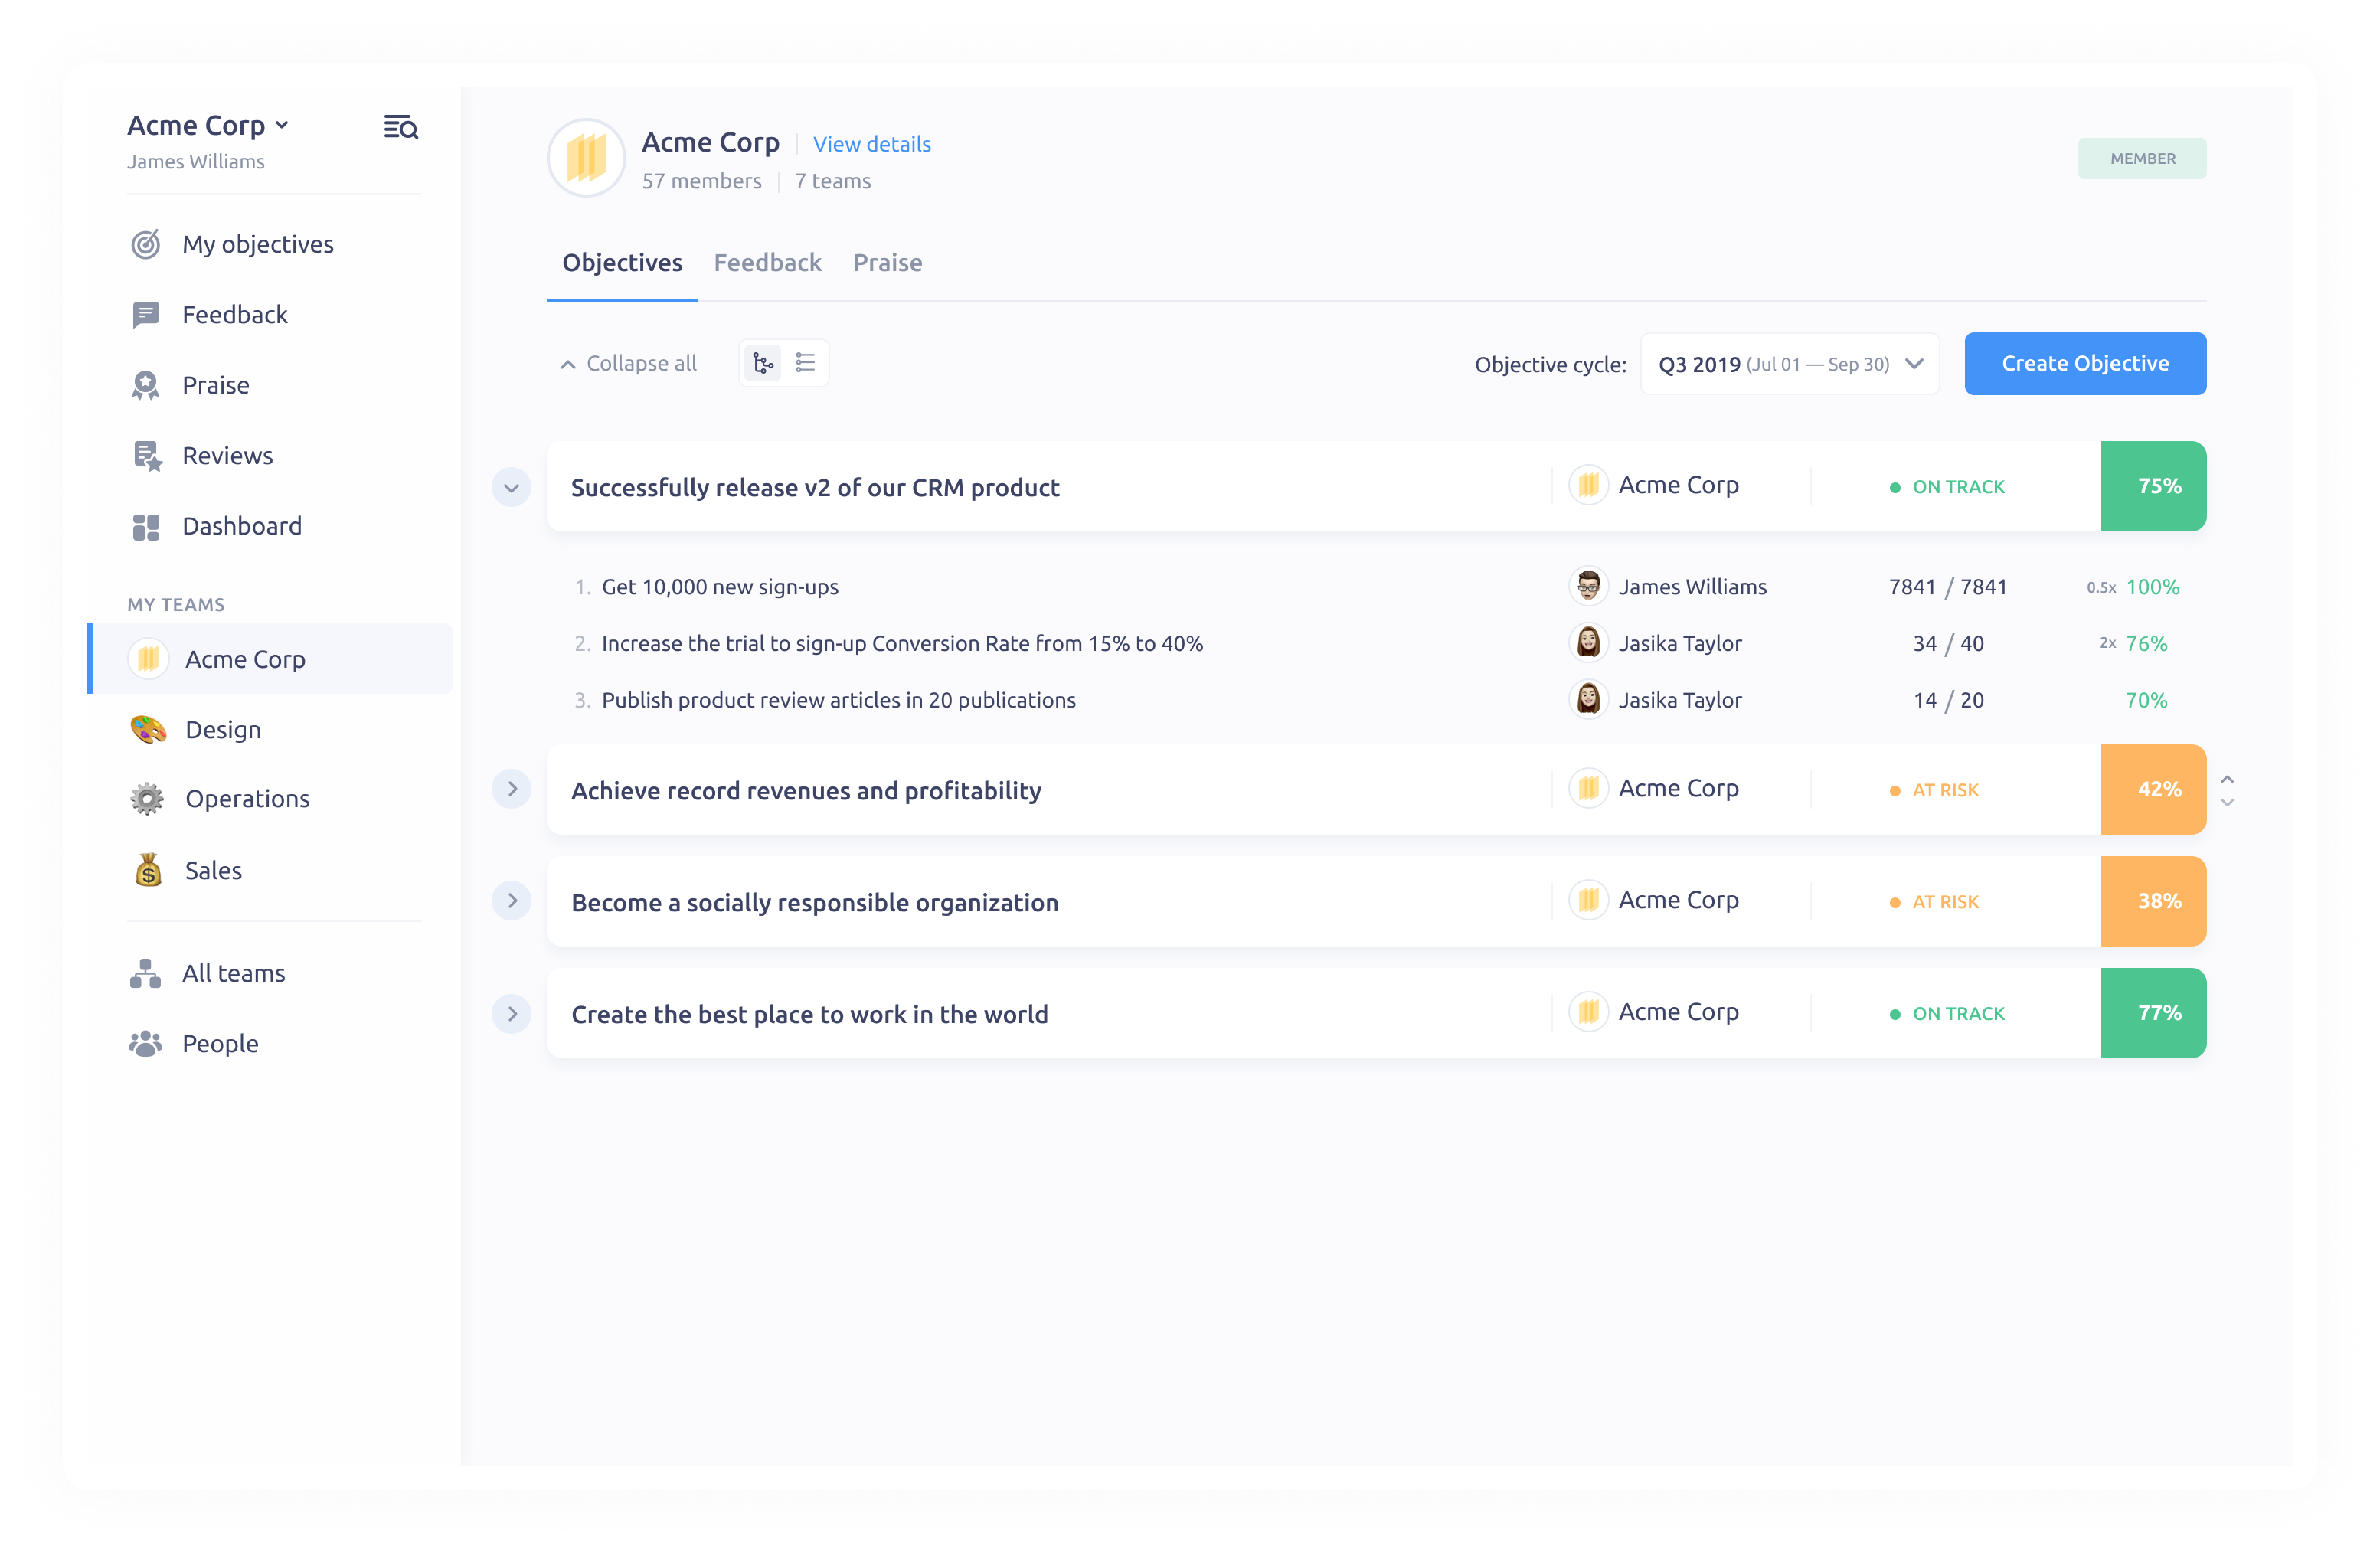Click the 42% progress badge
The width and height of the screenshot is (2380, 1553).
tap(2155, 789)
